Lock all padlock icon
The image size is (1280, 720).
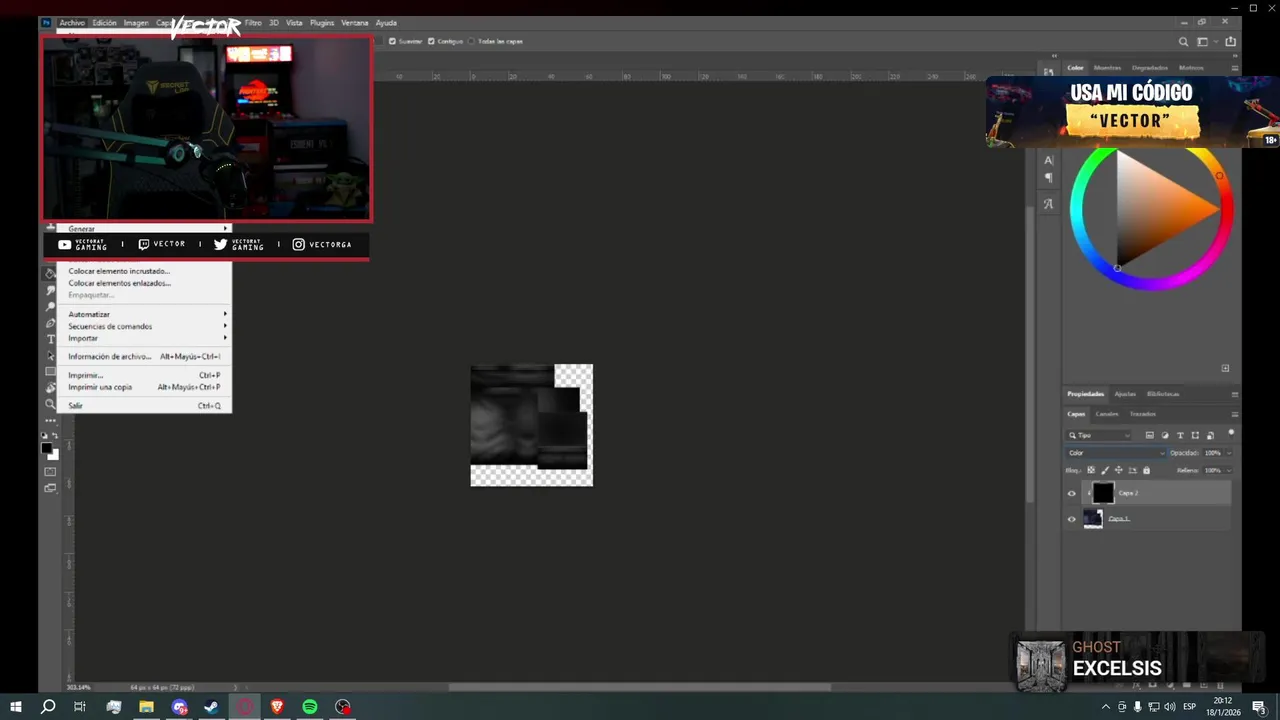click(1146, 470)
